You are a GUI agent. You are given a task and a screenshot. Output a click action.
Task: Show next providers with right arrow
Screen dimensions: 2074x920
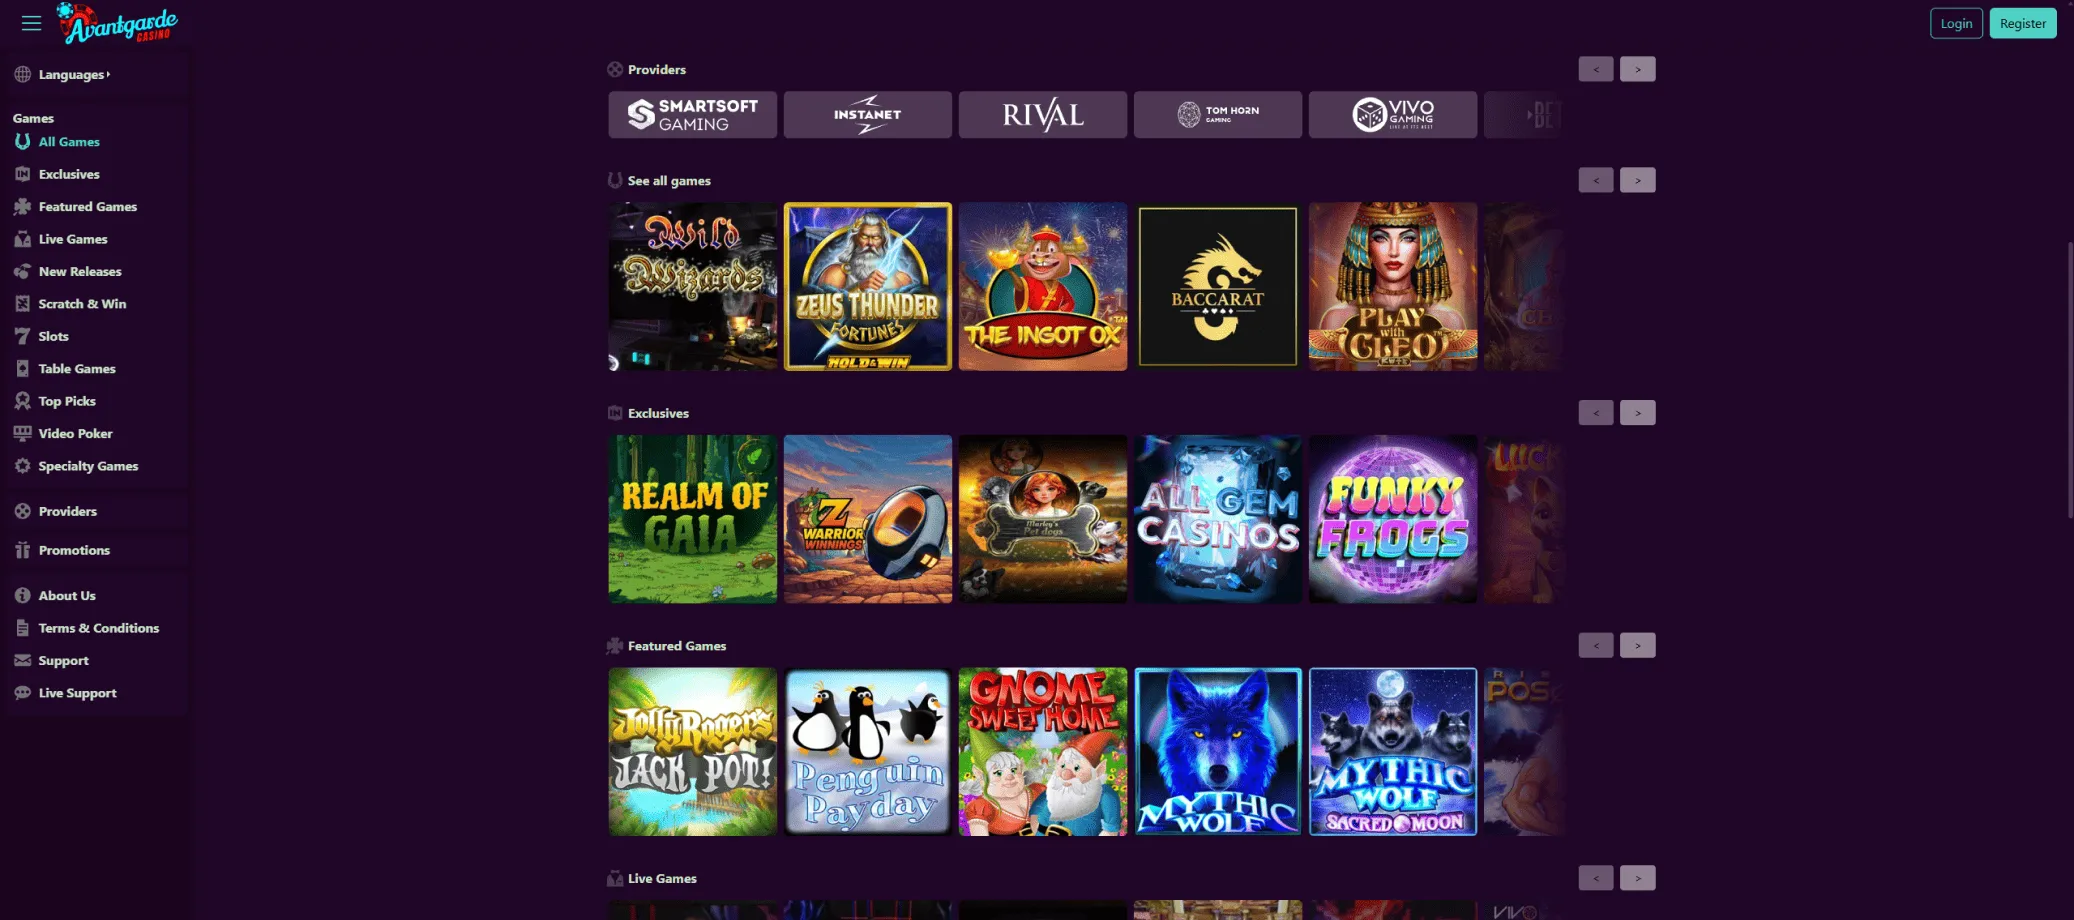1637,69
